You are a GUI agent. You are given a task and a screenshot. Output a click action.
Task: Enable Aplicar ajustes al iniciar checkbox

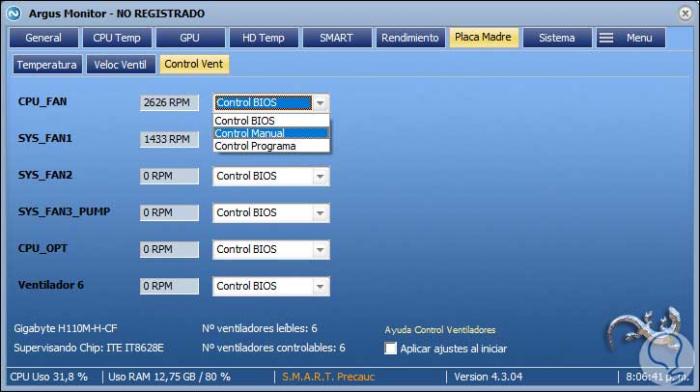pyautogui.click(x=391, y=348)
